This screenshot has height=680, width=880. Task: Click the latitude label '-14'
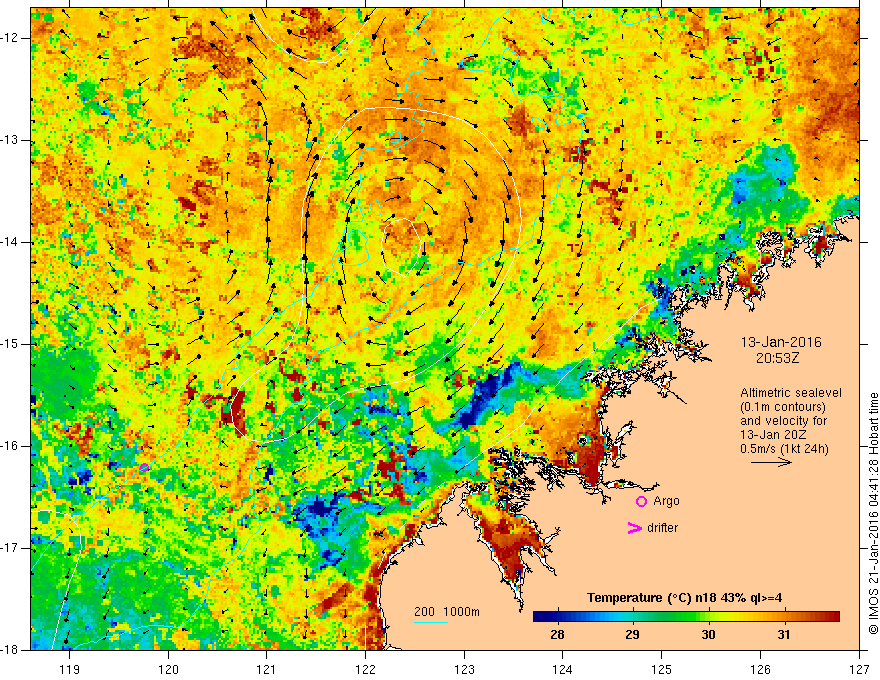click(12, 242)
